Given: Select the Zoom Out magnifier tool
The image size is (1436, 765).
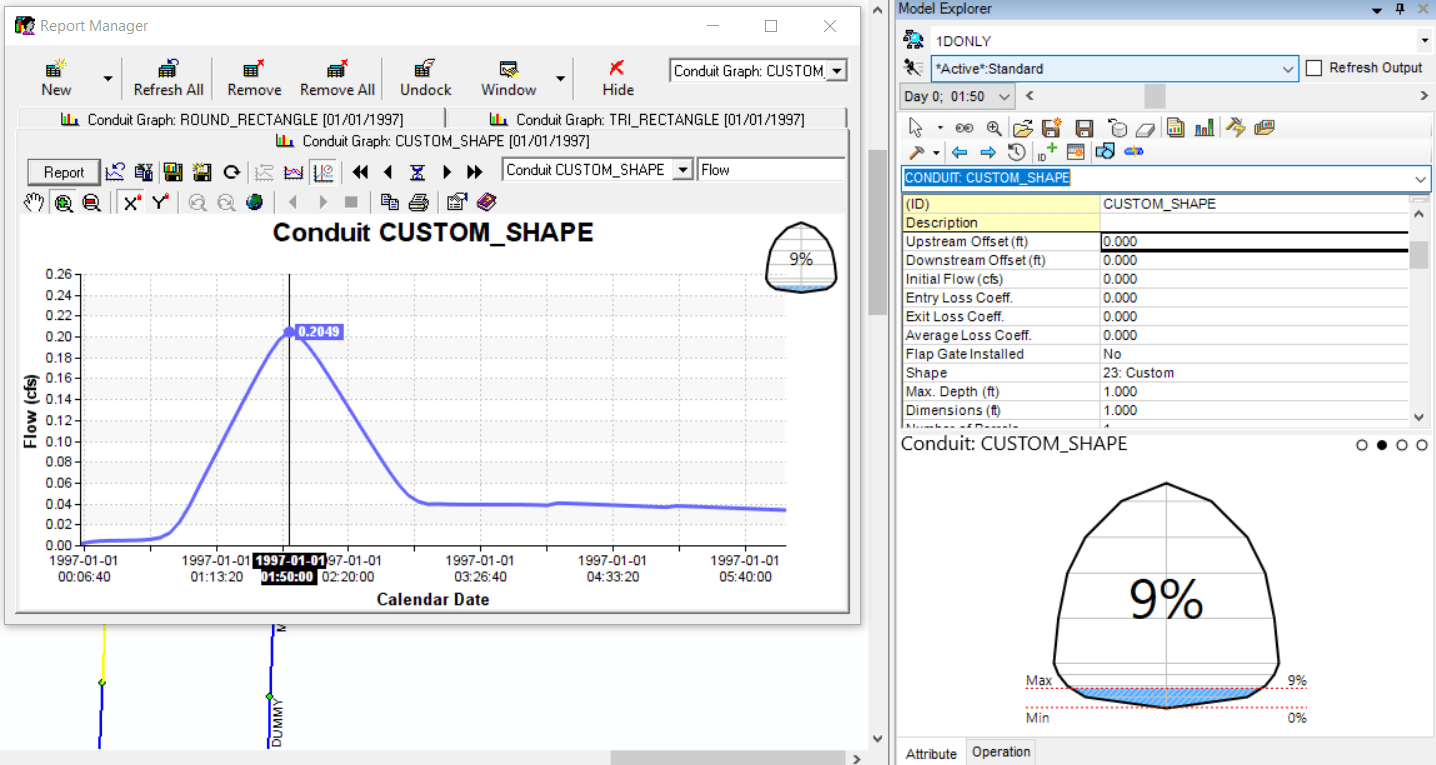Looking at the screenshot, I should [x=91, y=203].
